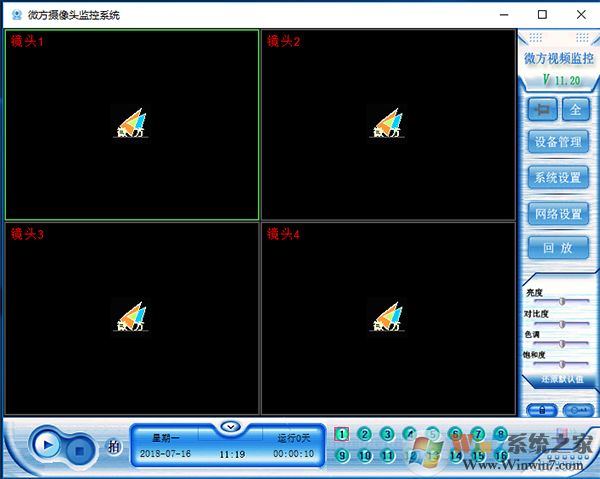Click the 色调 hue slider
Viewport: 600px width, 479px height.
[562, 344]
